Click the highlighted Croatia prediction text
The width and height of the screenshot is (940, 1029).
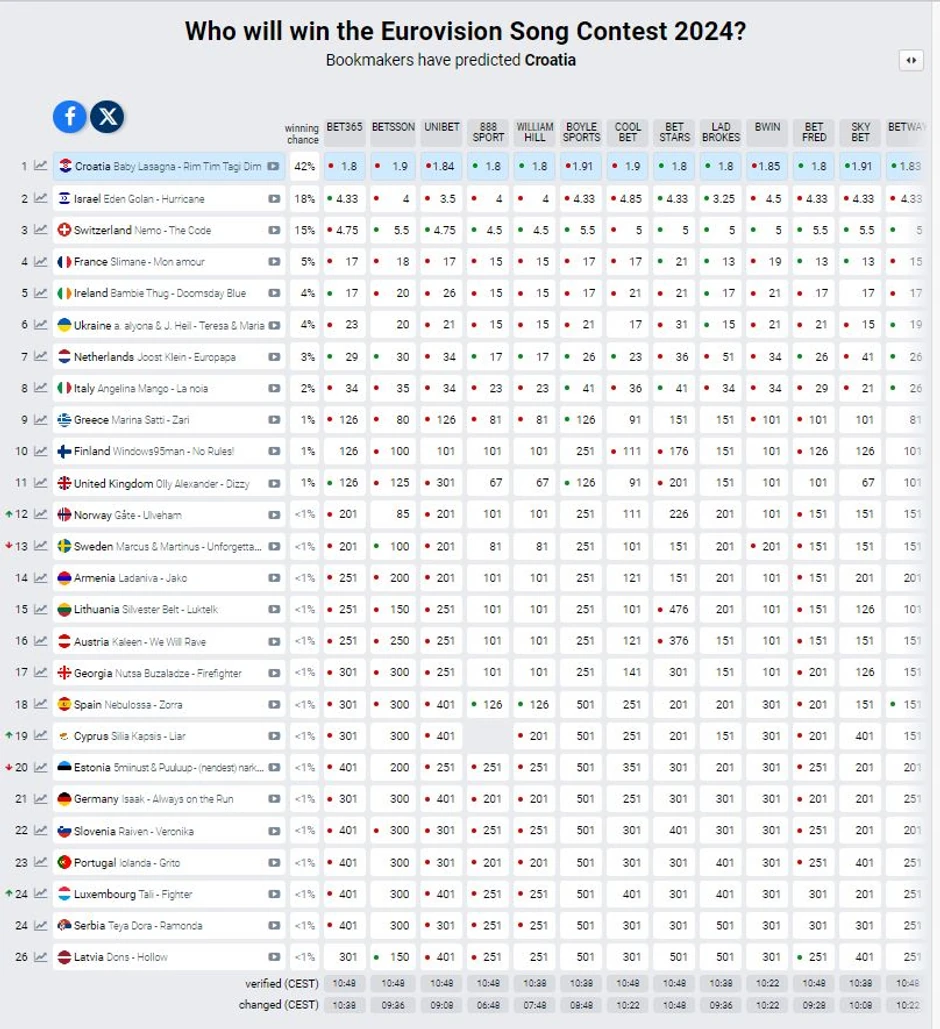coord(546,60)
